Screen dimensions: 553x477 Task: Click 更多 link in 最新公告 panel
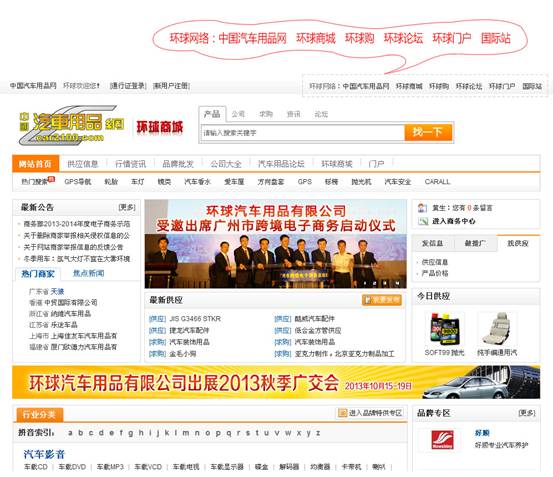127,207
